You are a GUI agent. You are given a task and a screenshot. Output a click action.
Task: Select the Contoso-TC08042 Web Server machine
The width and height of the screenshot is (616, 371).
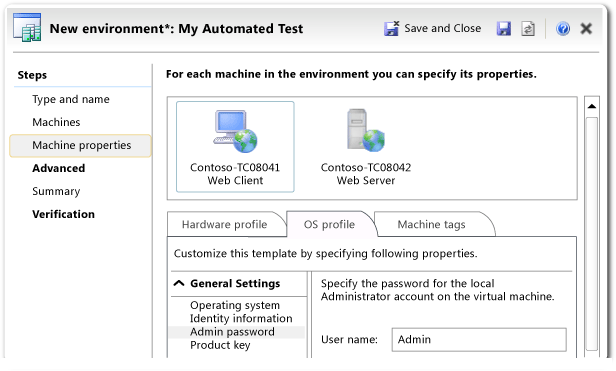366,147
